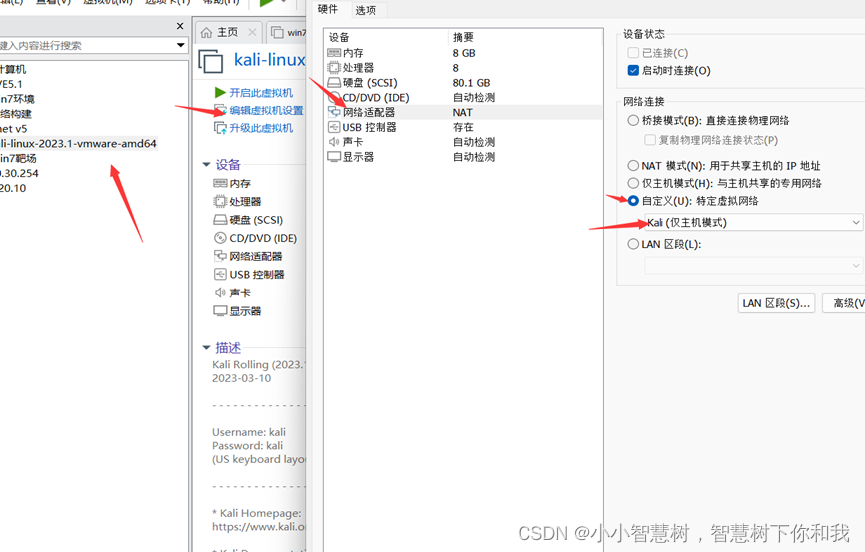Image resolution: width=865 pixels, height=552 pixels.
Task: Click the Password: kali description text
Action: 247,446
